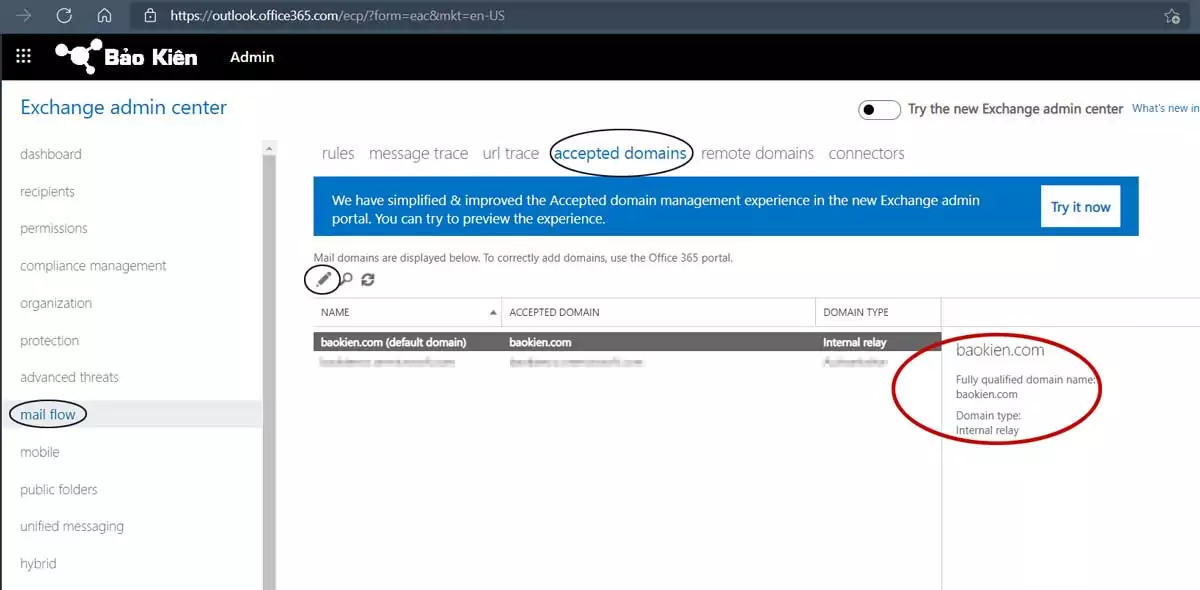Image resolution: width=1200 pixels, height=590 pixels.
Task: Go to browser home page
Action: (x=104, y=16)
